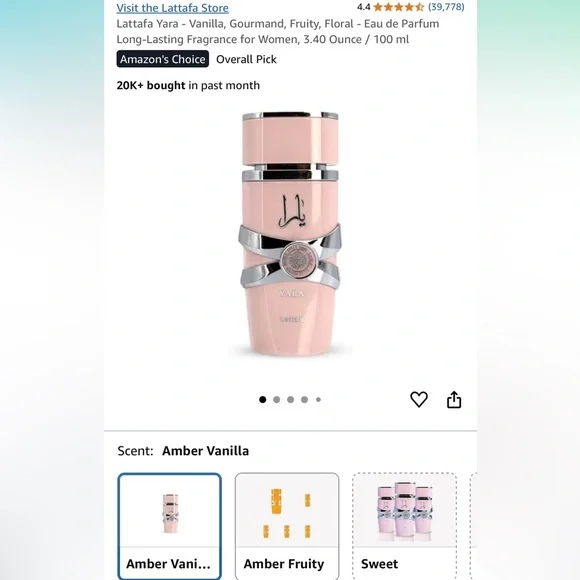Tap the Amazon's Choice badge
Image resolution: width=580 pixels, height=580 pixels.
[x=163, y=59]
